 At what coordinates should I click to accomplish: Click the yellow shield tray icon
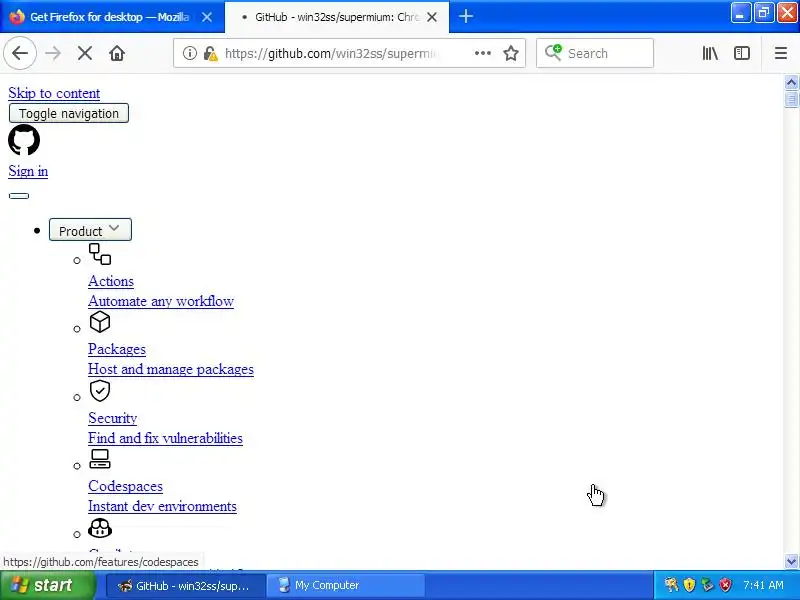tap(689, 585)
